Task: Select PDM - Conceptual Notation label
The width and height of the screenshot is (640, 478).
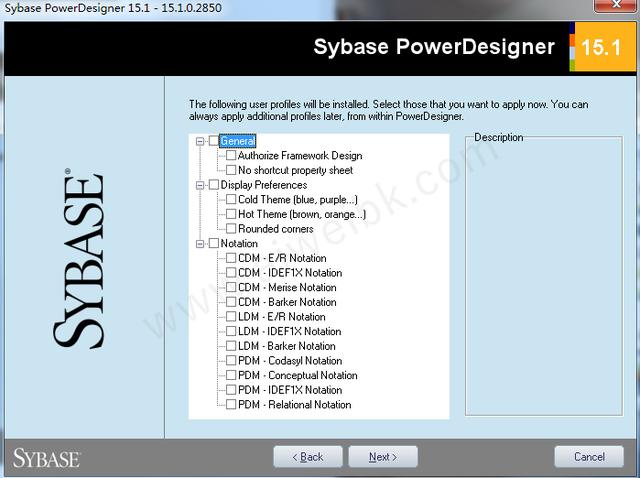Action: coord(298,376)
